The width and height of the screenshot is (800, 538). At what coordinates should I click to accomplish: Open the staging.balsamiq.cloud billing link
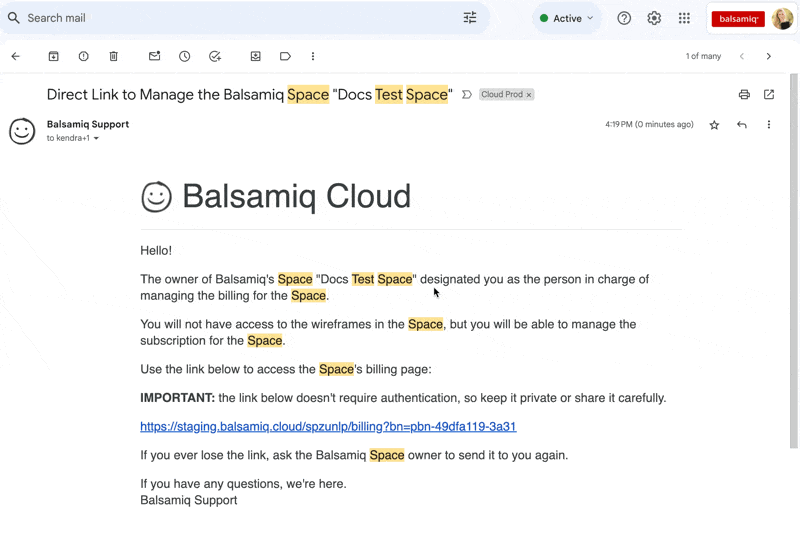(328, 427)
